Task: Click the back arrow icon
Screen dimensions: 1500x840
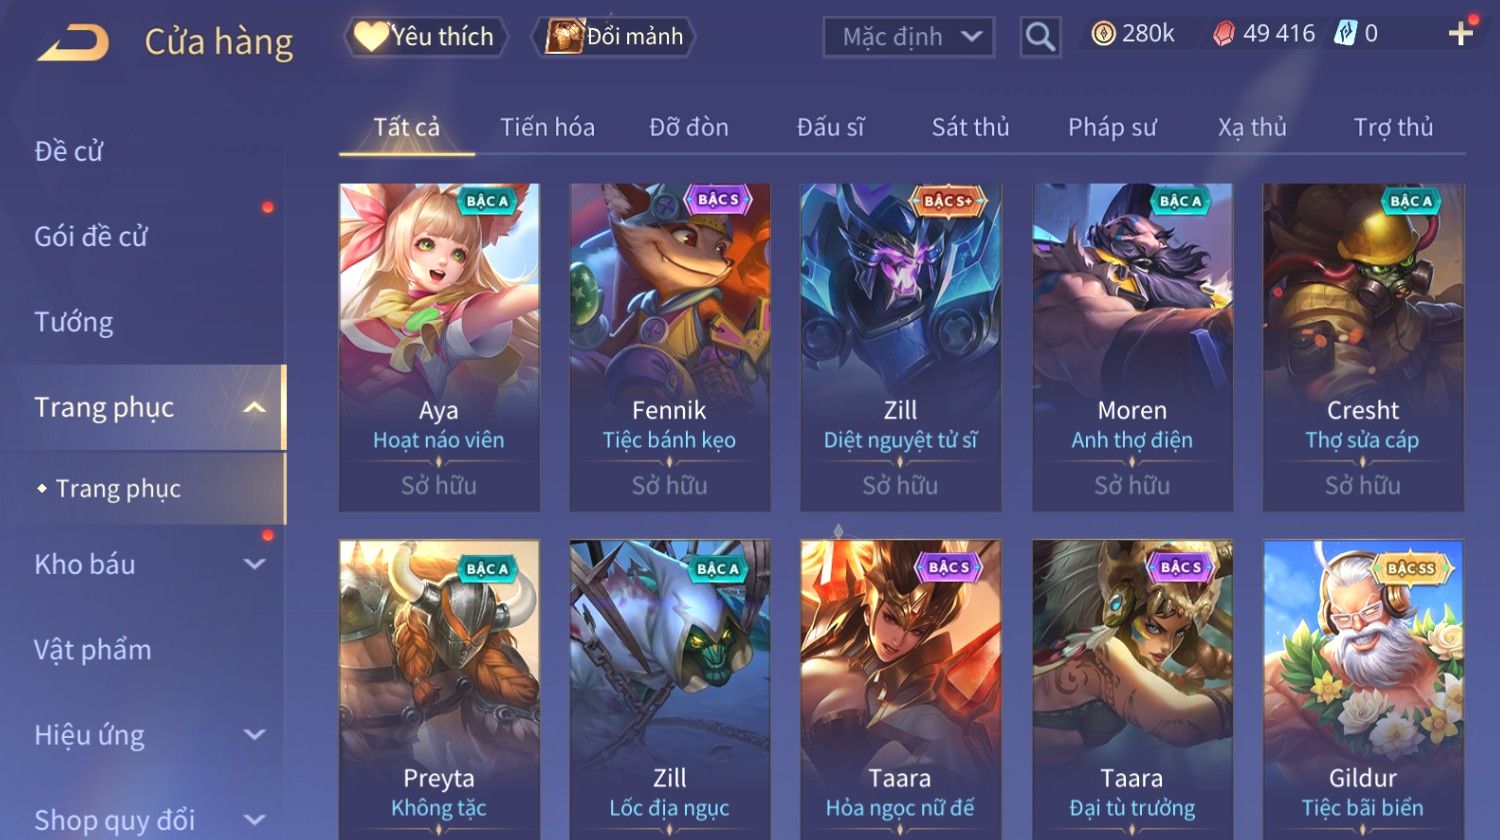Action: (73, 42)
